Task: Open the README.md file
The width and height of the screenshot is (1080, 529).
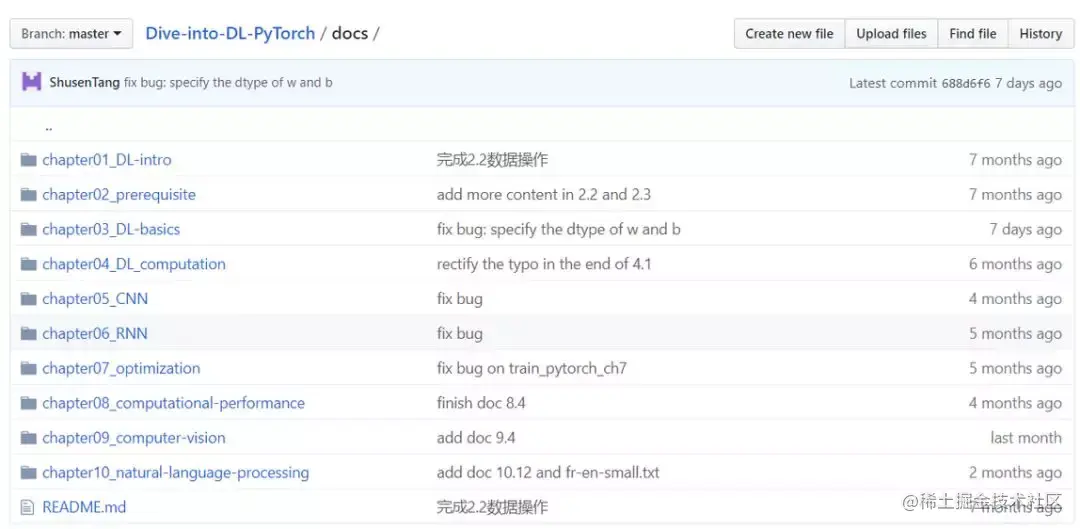Action: coord(84,508)
